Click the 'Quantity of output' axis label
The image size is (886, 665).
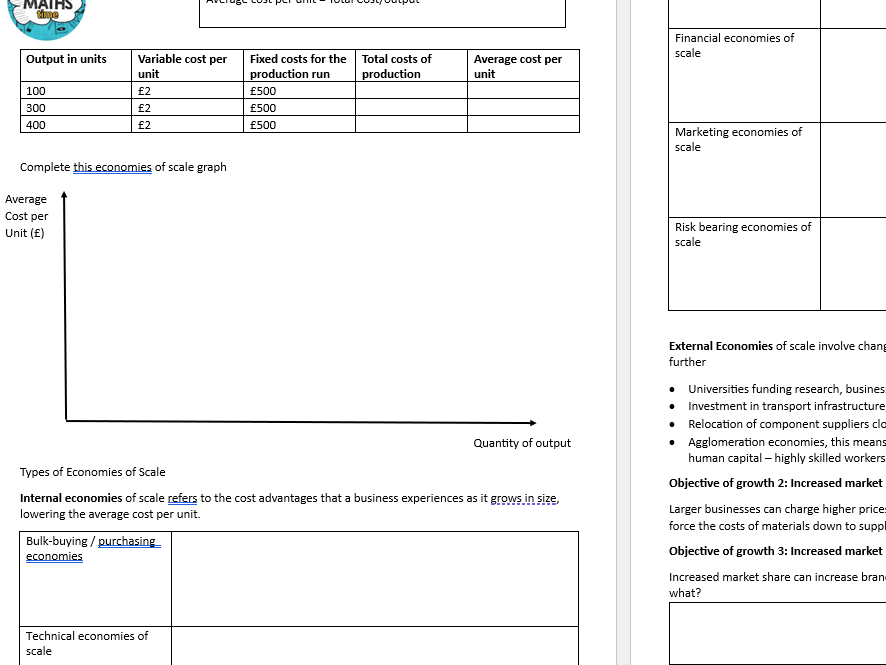522,443
